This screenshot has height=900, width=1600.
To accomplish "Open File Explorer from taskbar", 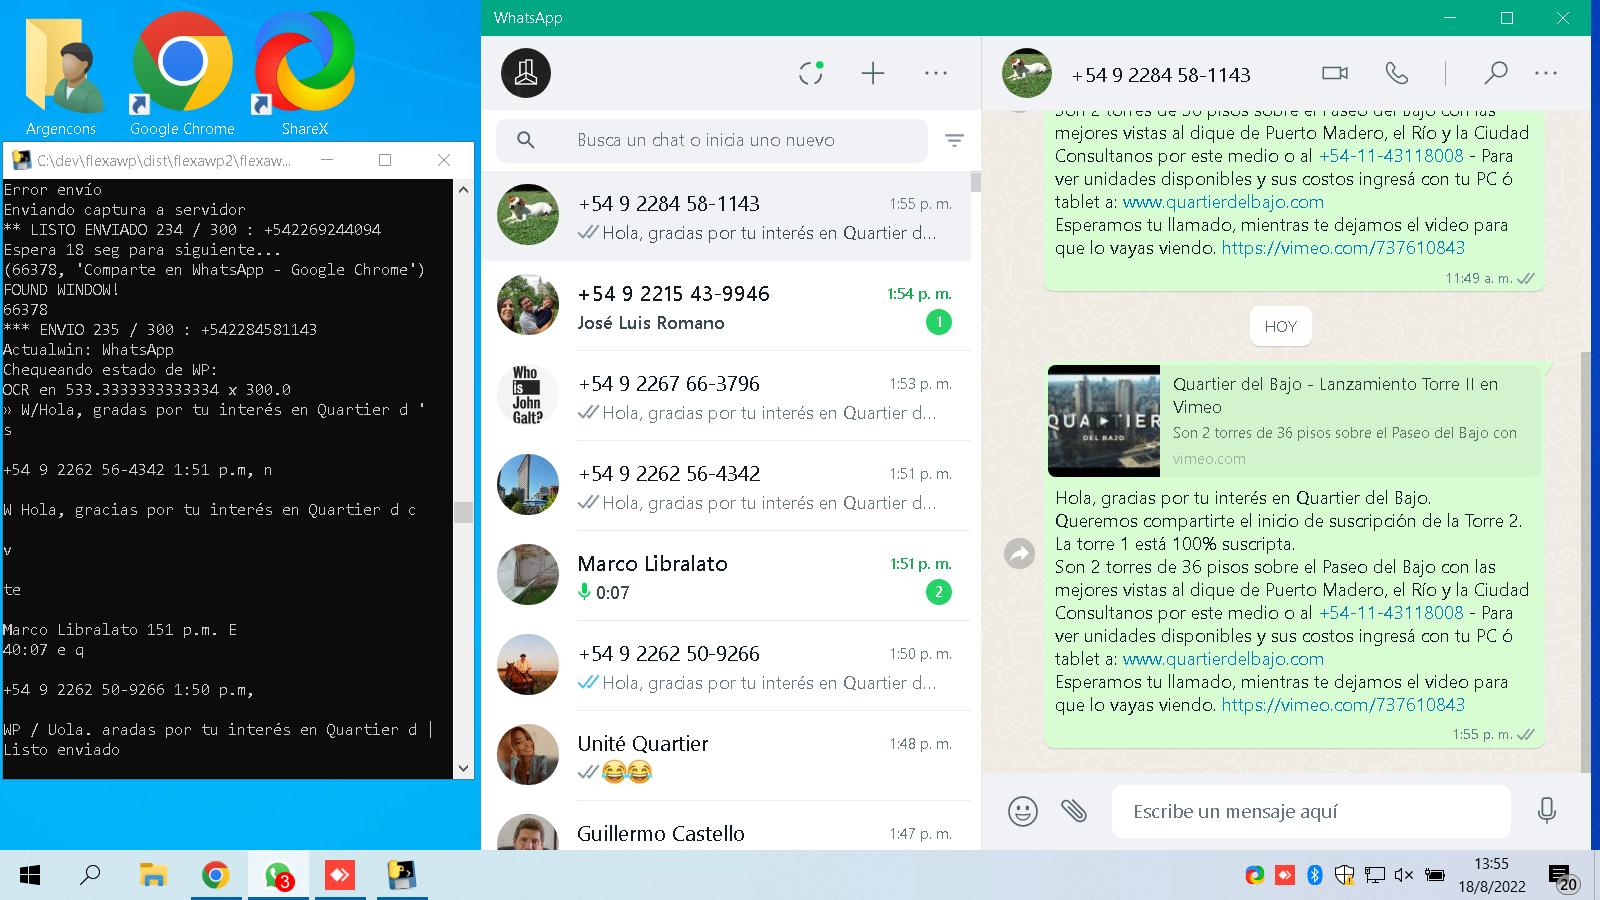I will click(x=152, y=876).
